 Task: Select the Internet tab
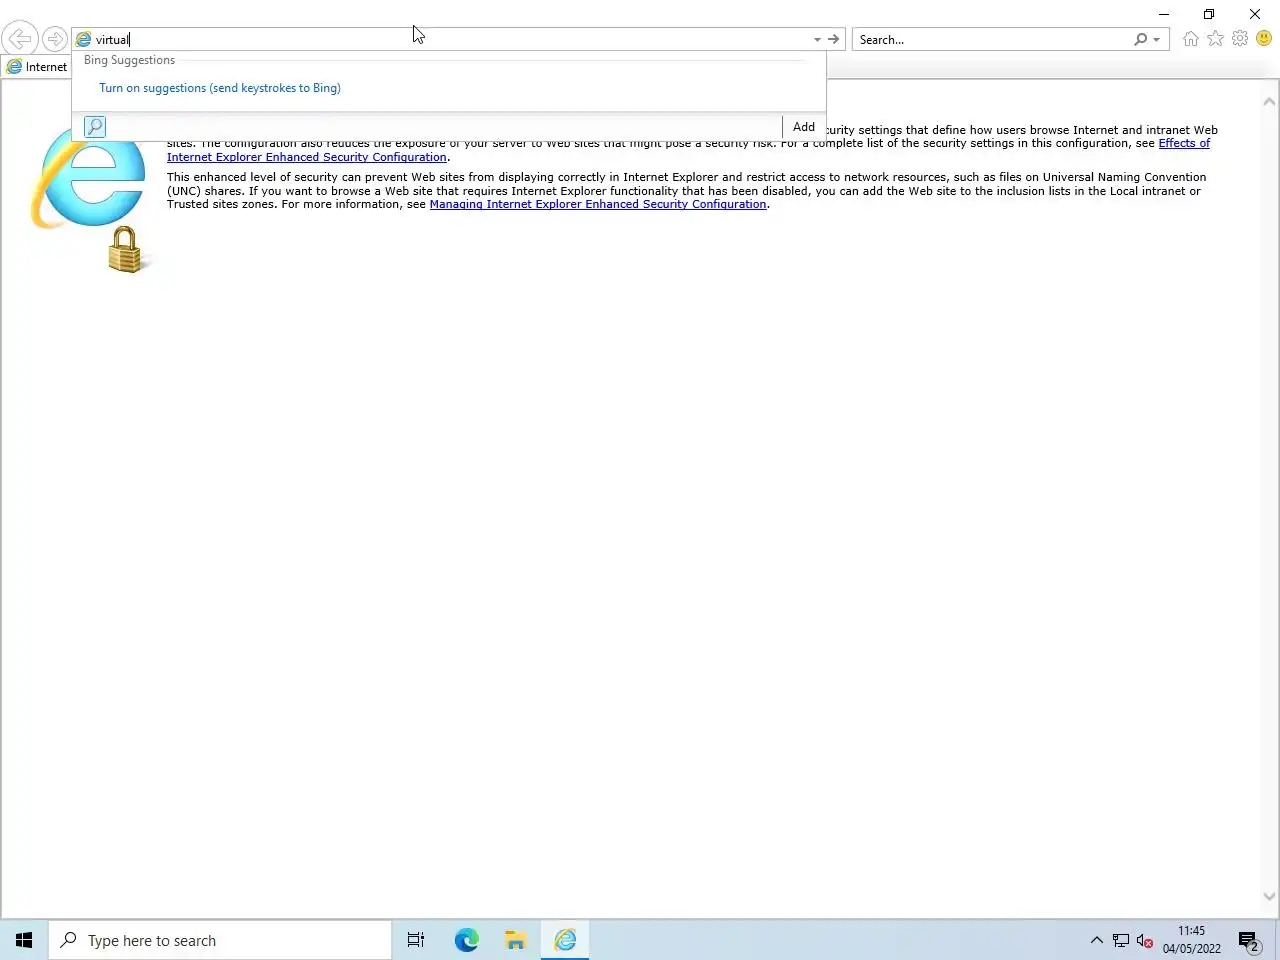(x=37, y=67)
